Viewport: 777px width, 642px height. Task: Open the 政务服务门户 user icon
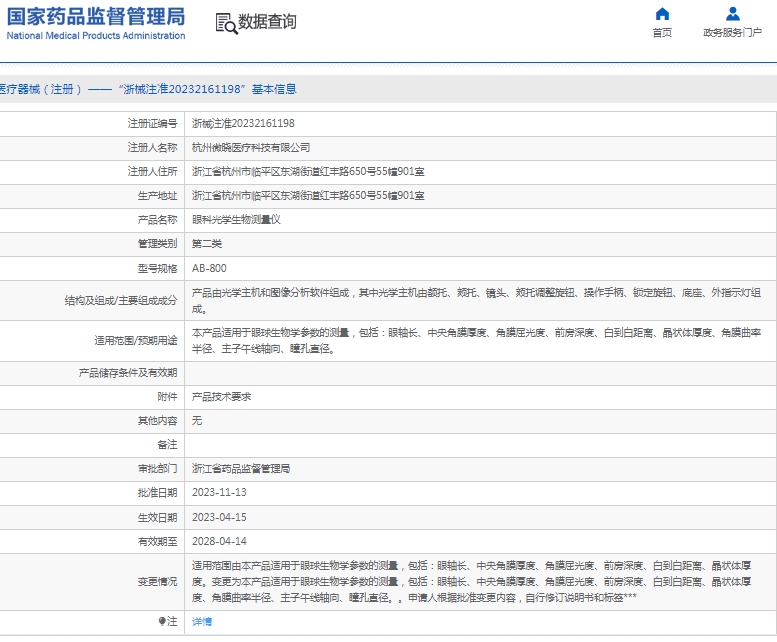(732, 14)
